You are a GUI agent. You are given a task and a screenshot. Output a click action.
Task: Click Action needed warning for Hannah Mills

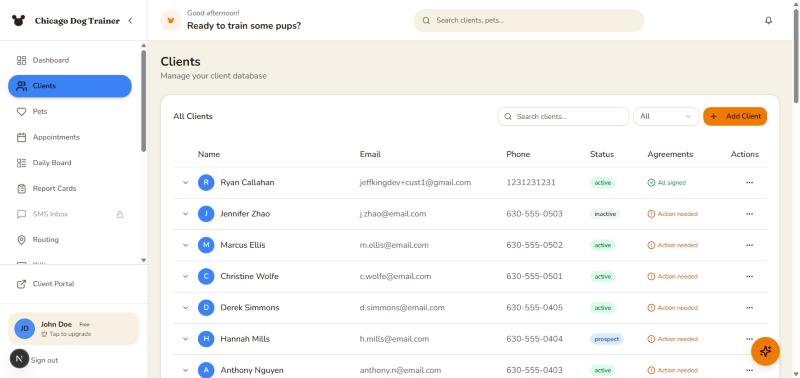point(672,339)
